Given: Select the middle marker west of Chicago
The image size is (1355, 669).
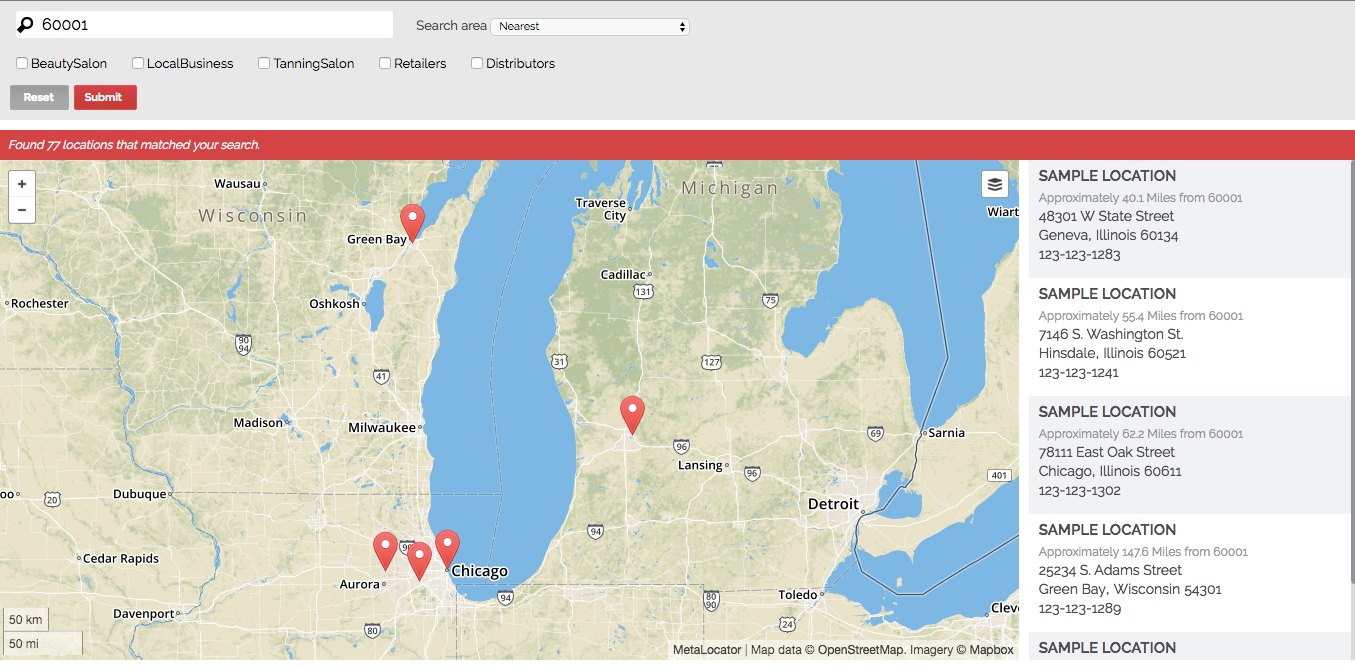Looking at the screenshot, I should coord(419,561).
